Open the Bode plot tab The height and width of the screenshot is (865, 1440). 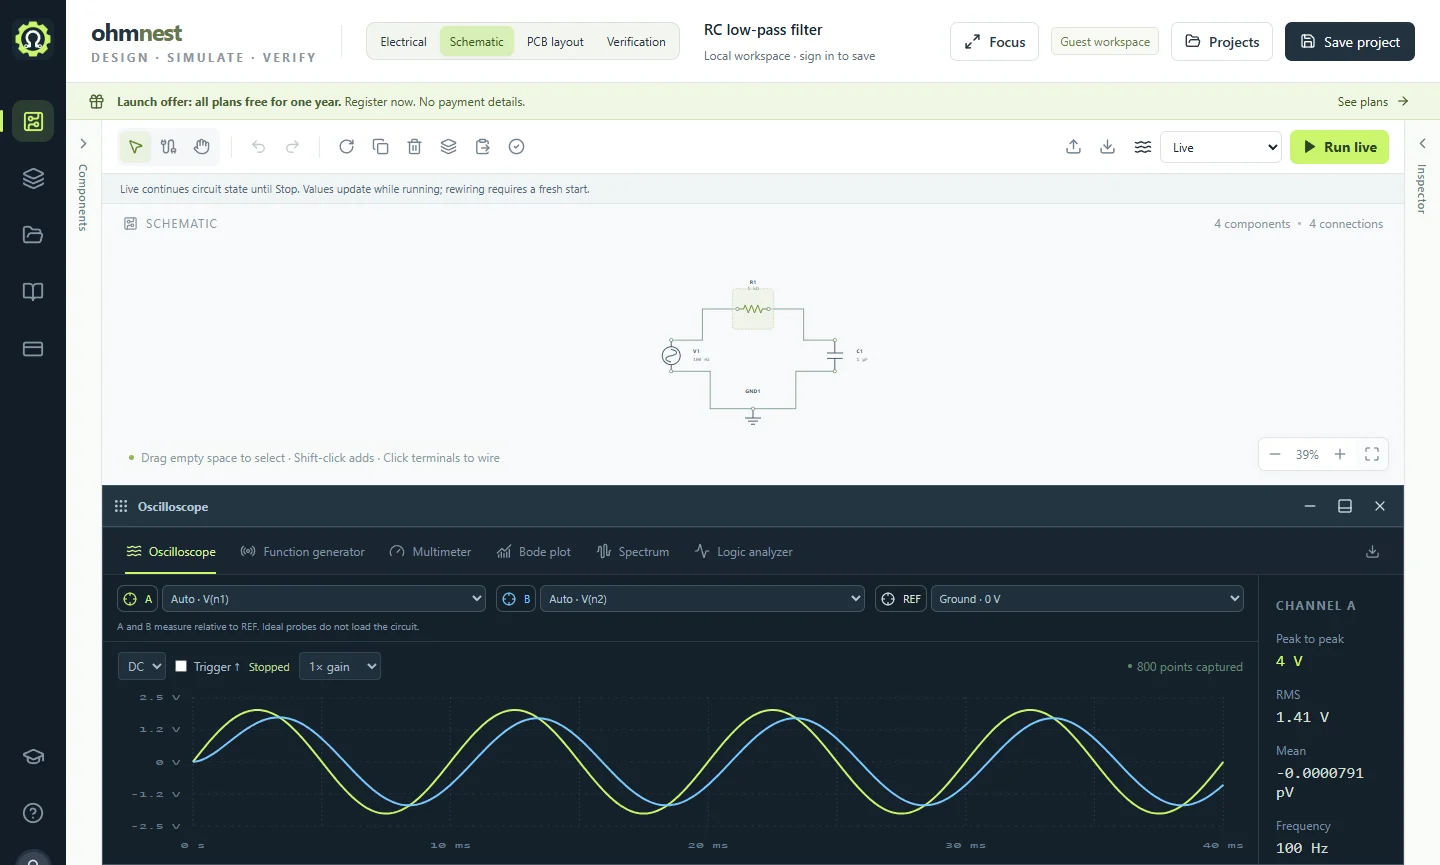pos(534,552)
